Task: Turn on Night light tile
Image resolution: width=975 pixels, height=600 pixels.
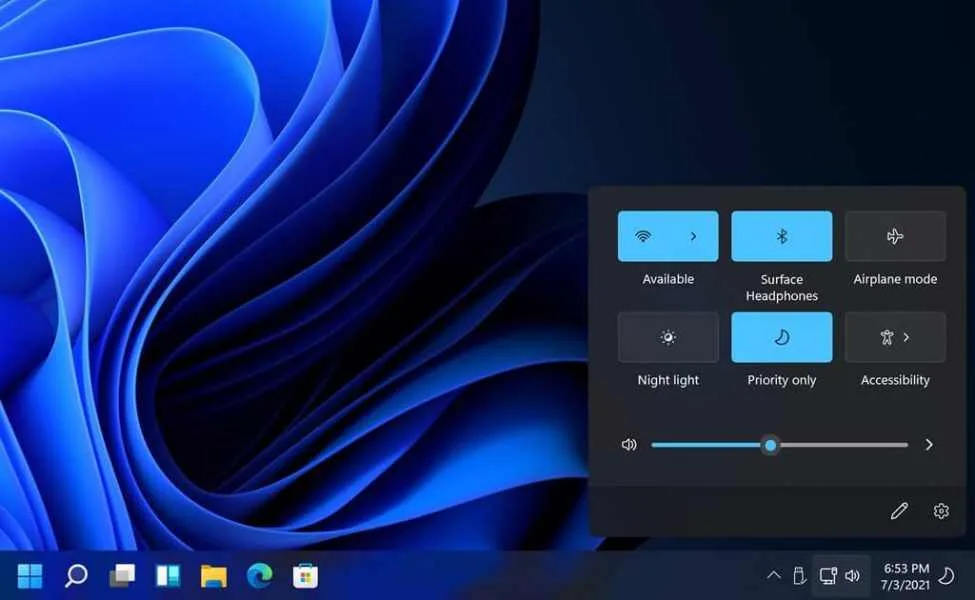Action: (x=668, y=337)
